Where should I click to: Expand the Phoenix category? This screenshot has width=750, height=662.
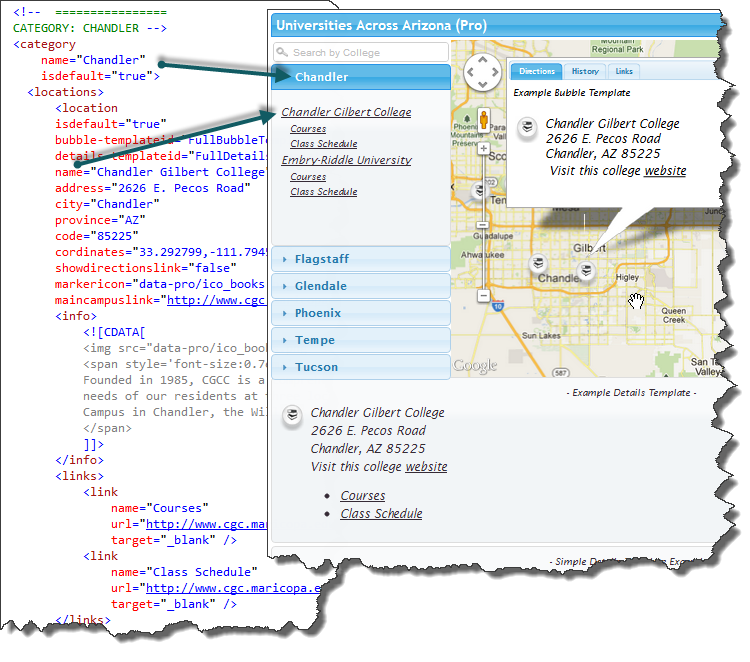click(x=361, y=313)
